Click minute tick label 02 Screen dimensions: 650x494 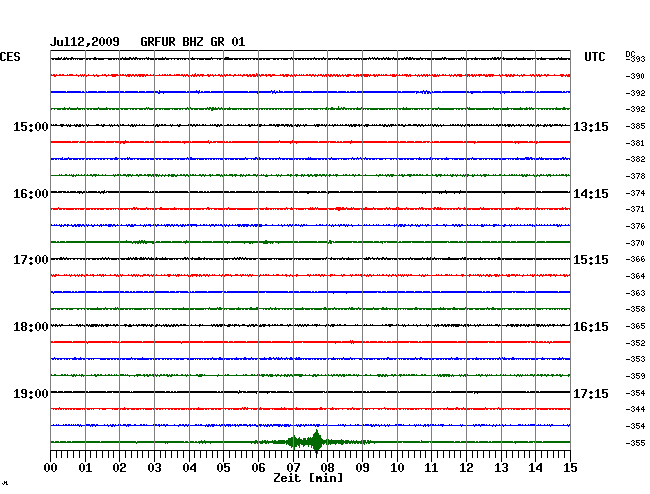click(x=119, y=467)
